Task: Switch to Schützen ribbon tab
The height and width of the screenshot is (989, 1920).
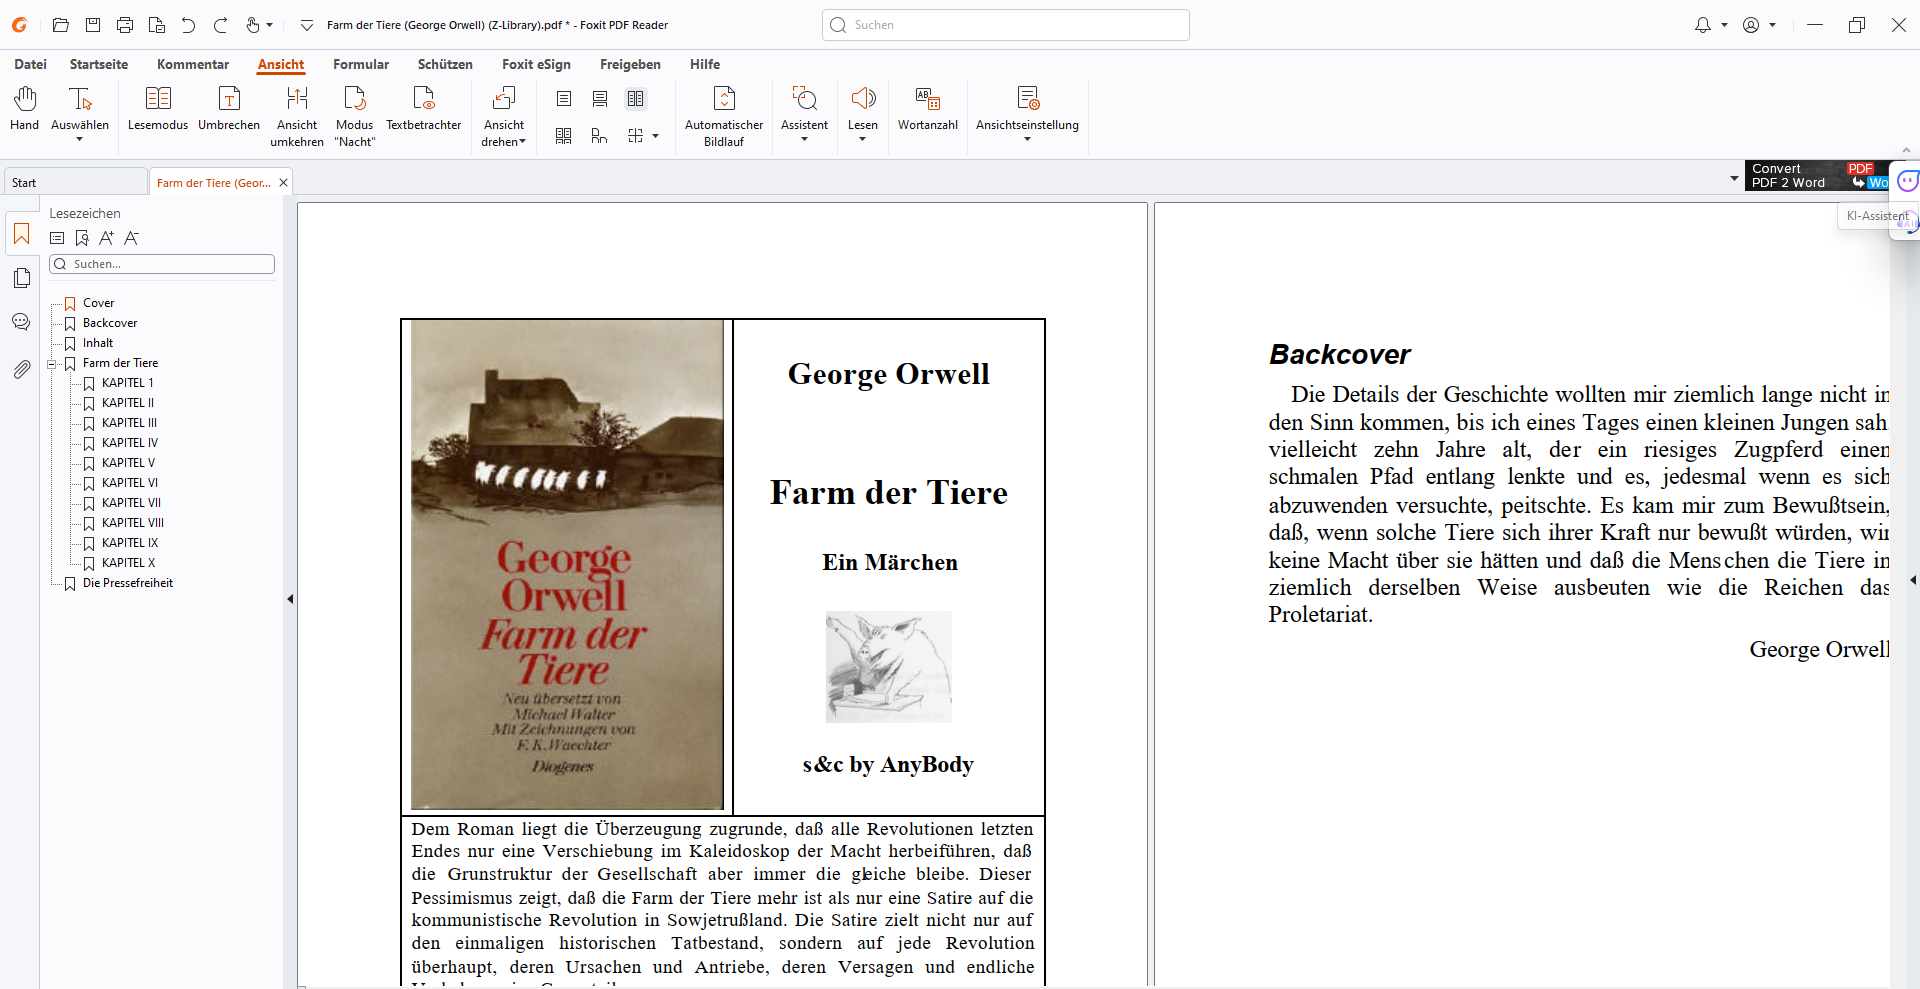Action: click(445, 64)
